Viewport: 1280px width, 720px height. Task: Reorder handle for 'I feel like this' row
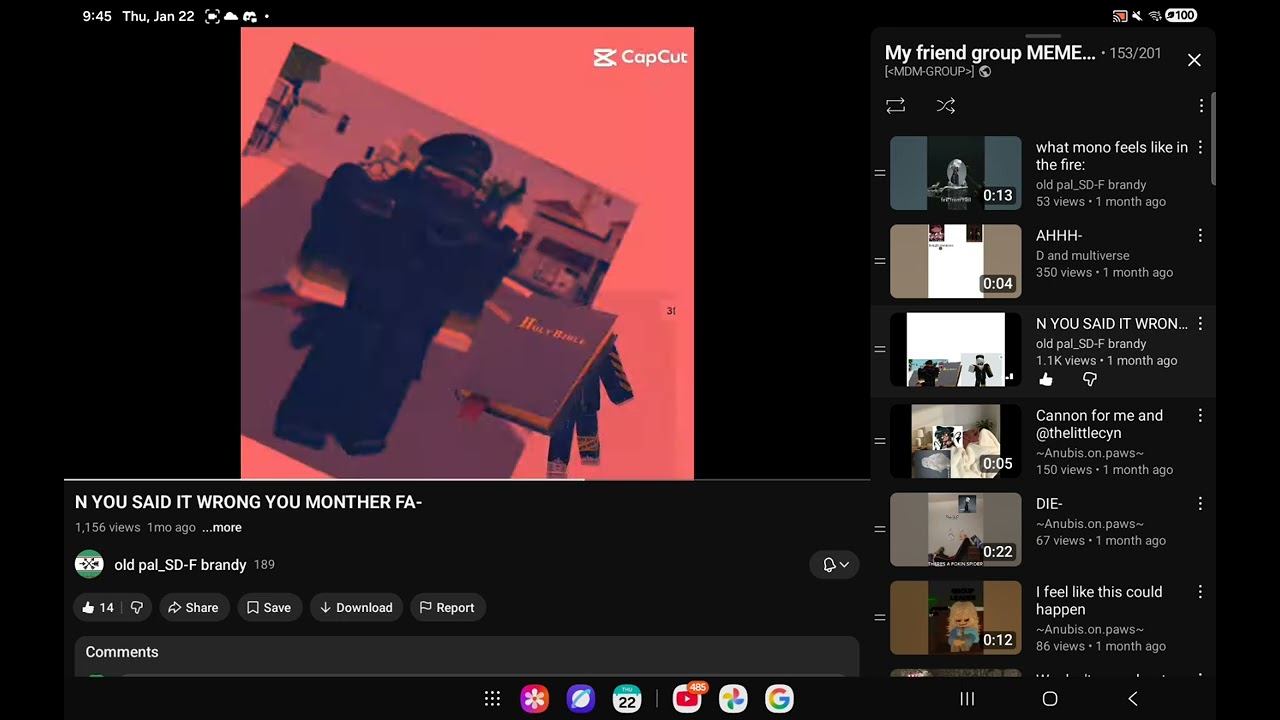pyautogui.click(x=880, y=617)
